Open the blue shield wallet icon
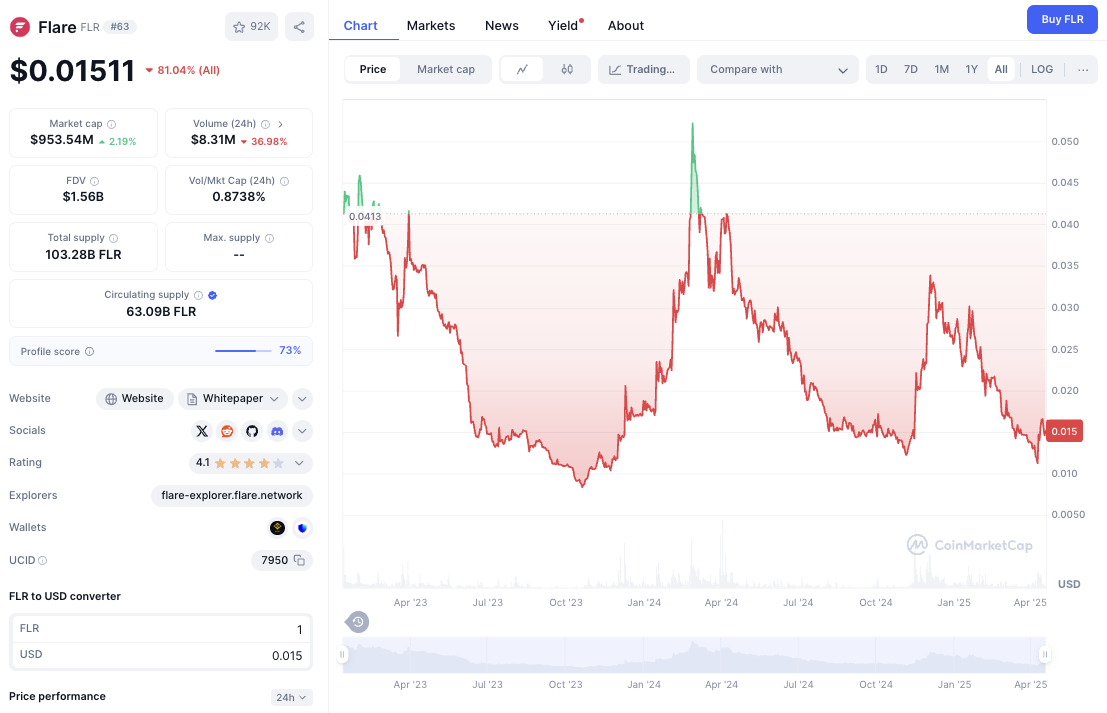This screenshot has height=713, width=1107. pos(302,527)
